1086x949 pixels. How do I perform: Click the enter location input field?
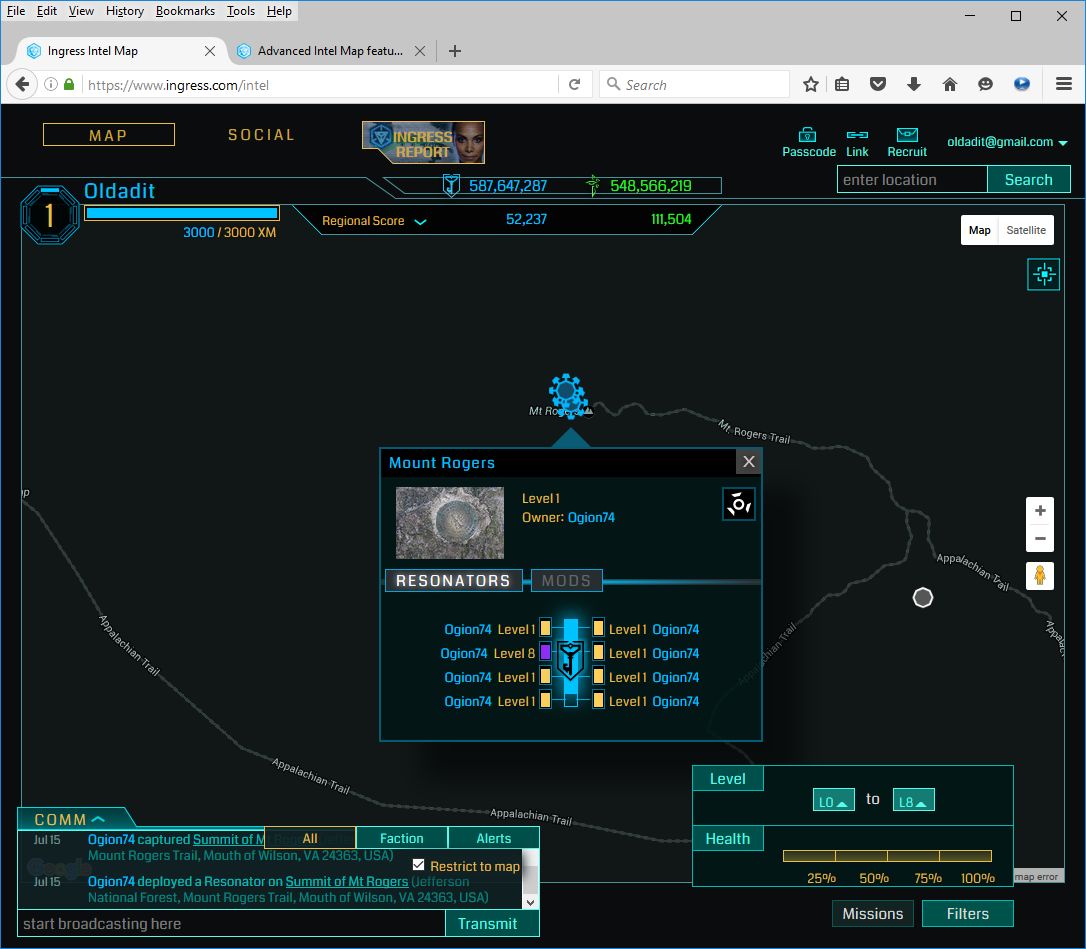coord(912,180)
